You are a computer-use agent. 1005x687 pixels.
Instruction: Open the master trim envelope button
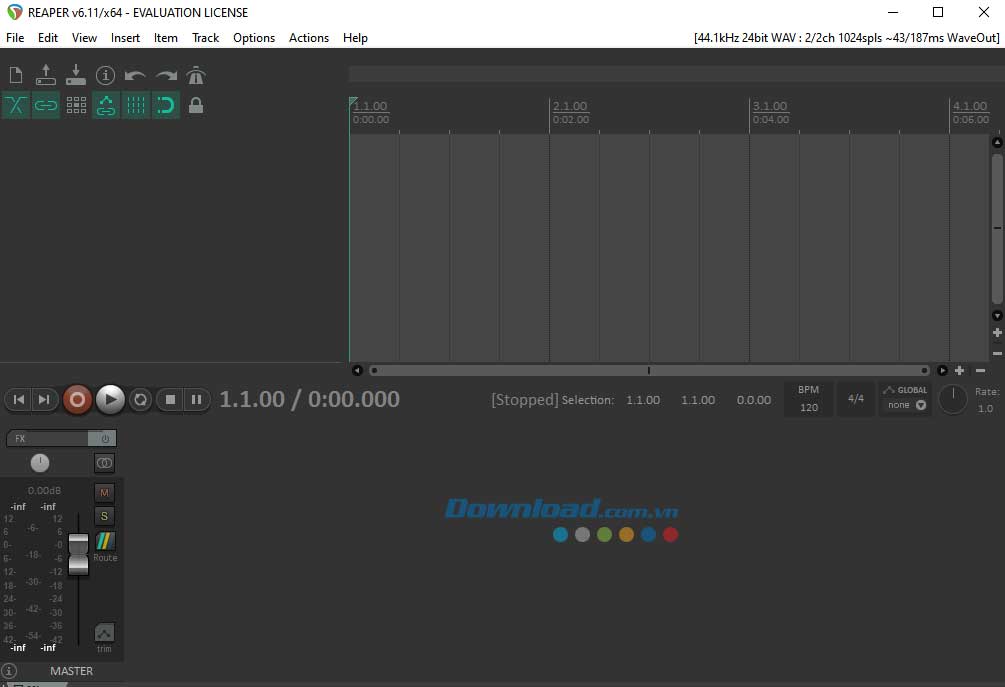pos(104,633)
